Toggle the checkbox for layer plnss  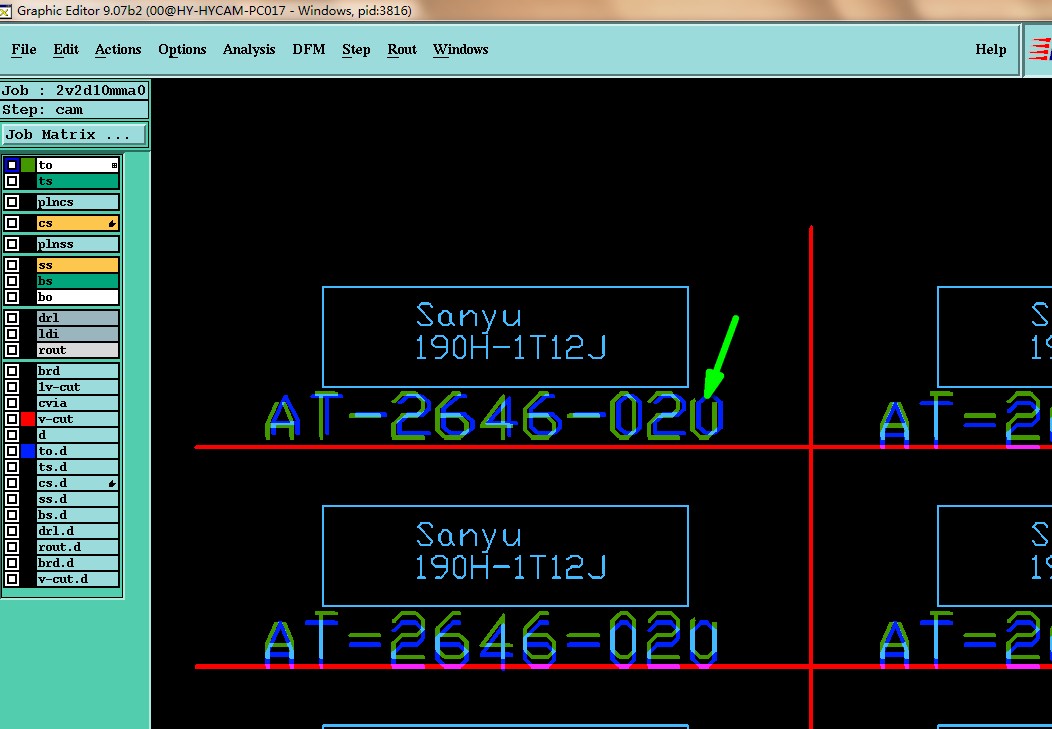11,244
